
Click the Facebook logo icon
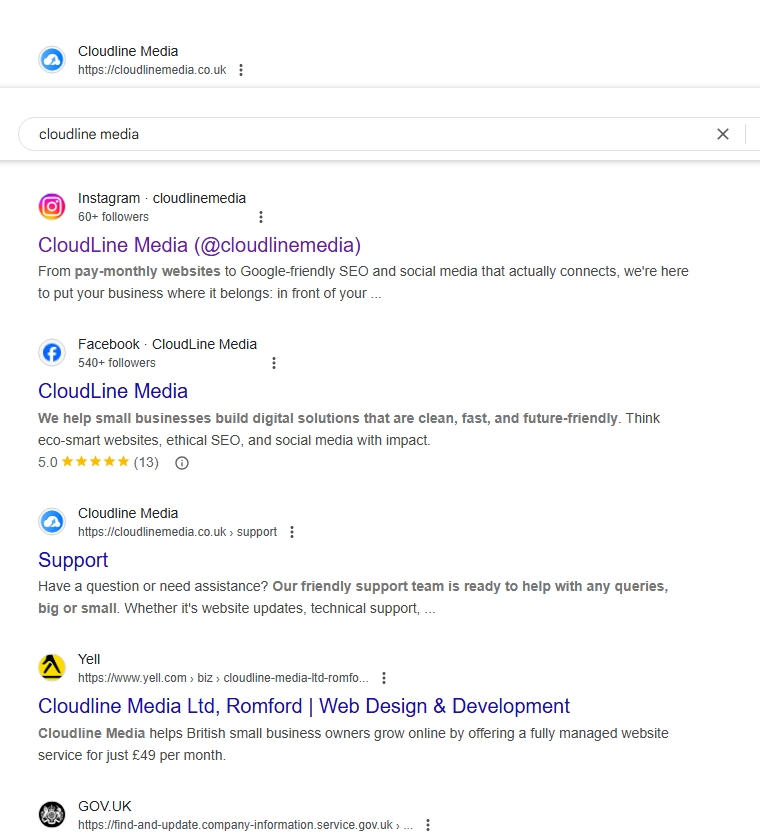(52, 353)
